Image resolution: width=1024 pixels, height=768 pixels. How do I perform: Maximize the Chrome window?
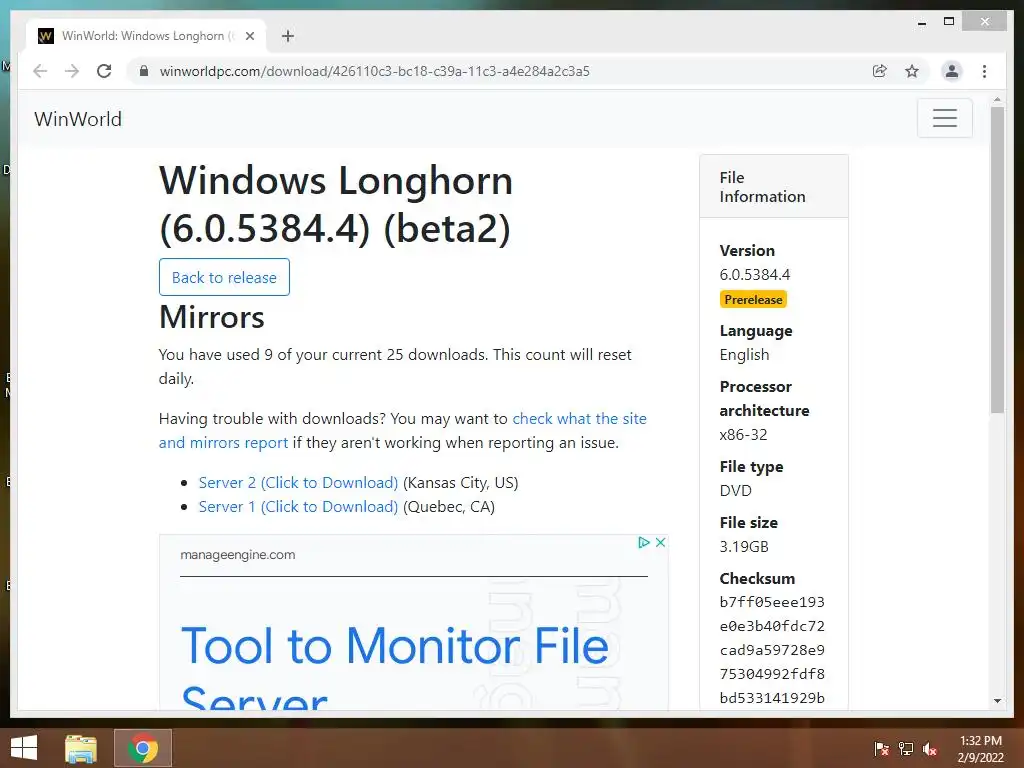tap(949, 22)
